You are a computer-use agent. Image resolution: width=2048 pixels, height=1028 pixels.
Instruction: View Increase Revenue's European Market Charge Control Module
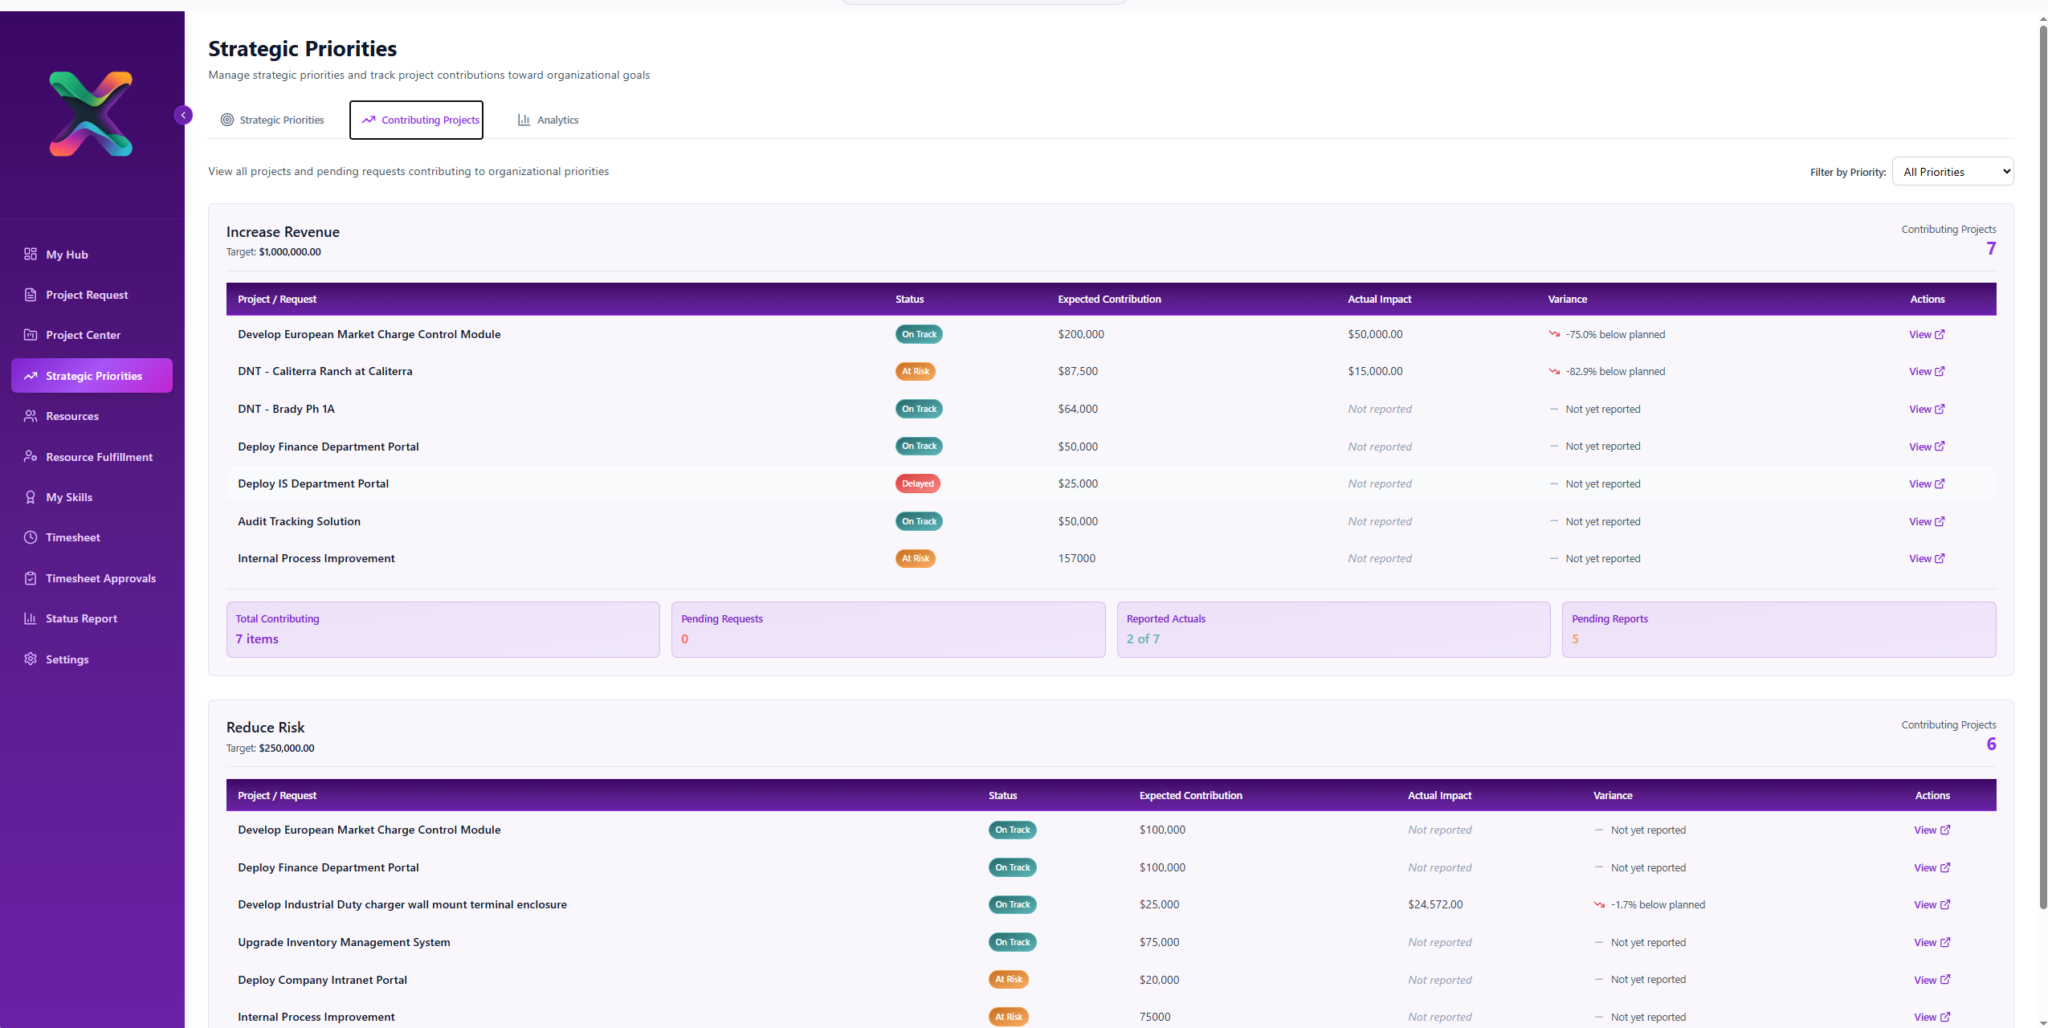pyautogui.click(x=1926, y=335)
